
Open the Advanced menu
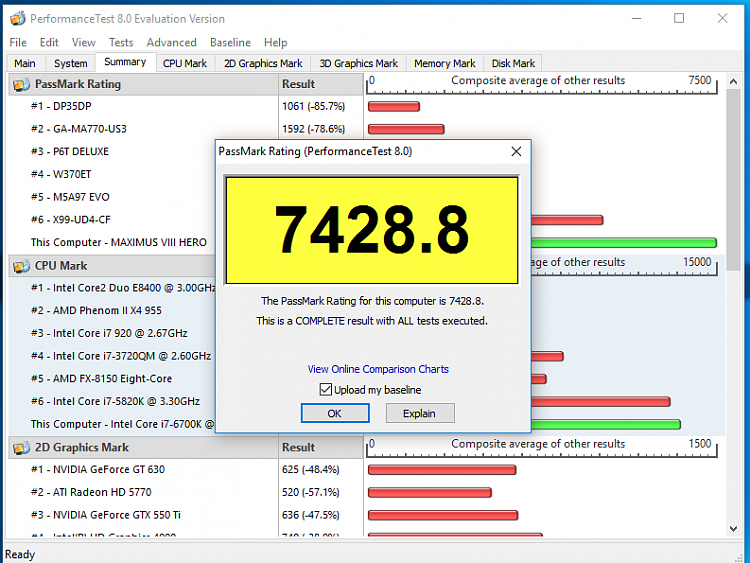pyautogui.click(x=171, y=43)
